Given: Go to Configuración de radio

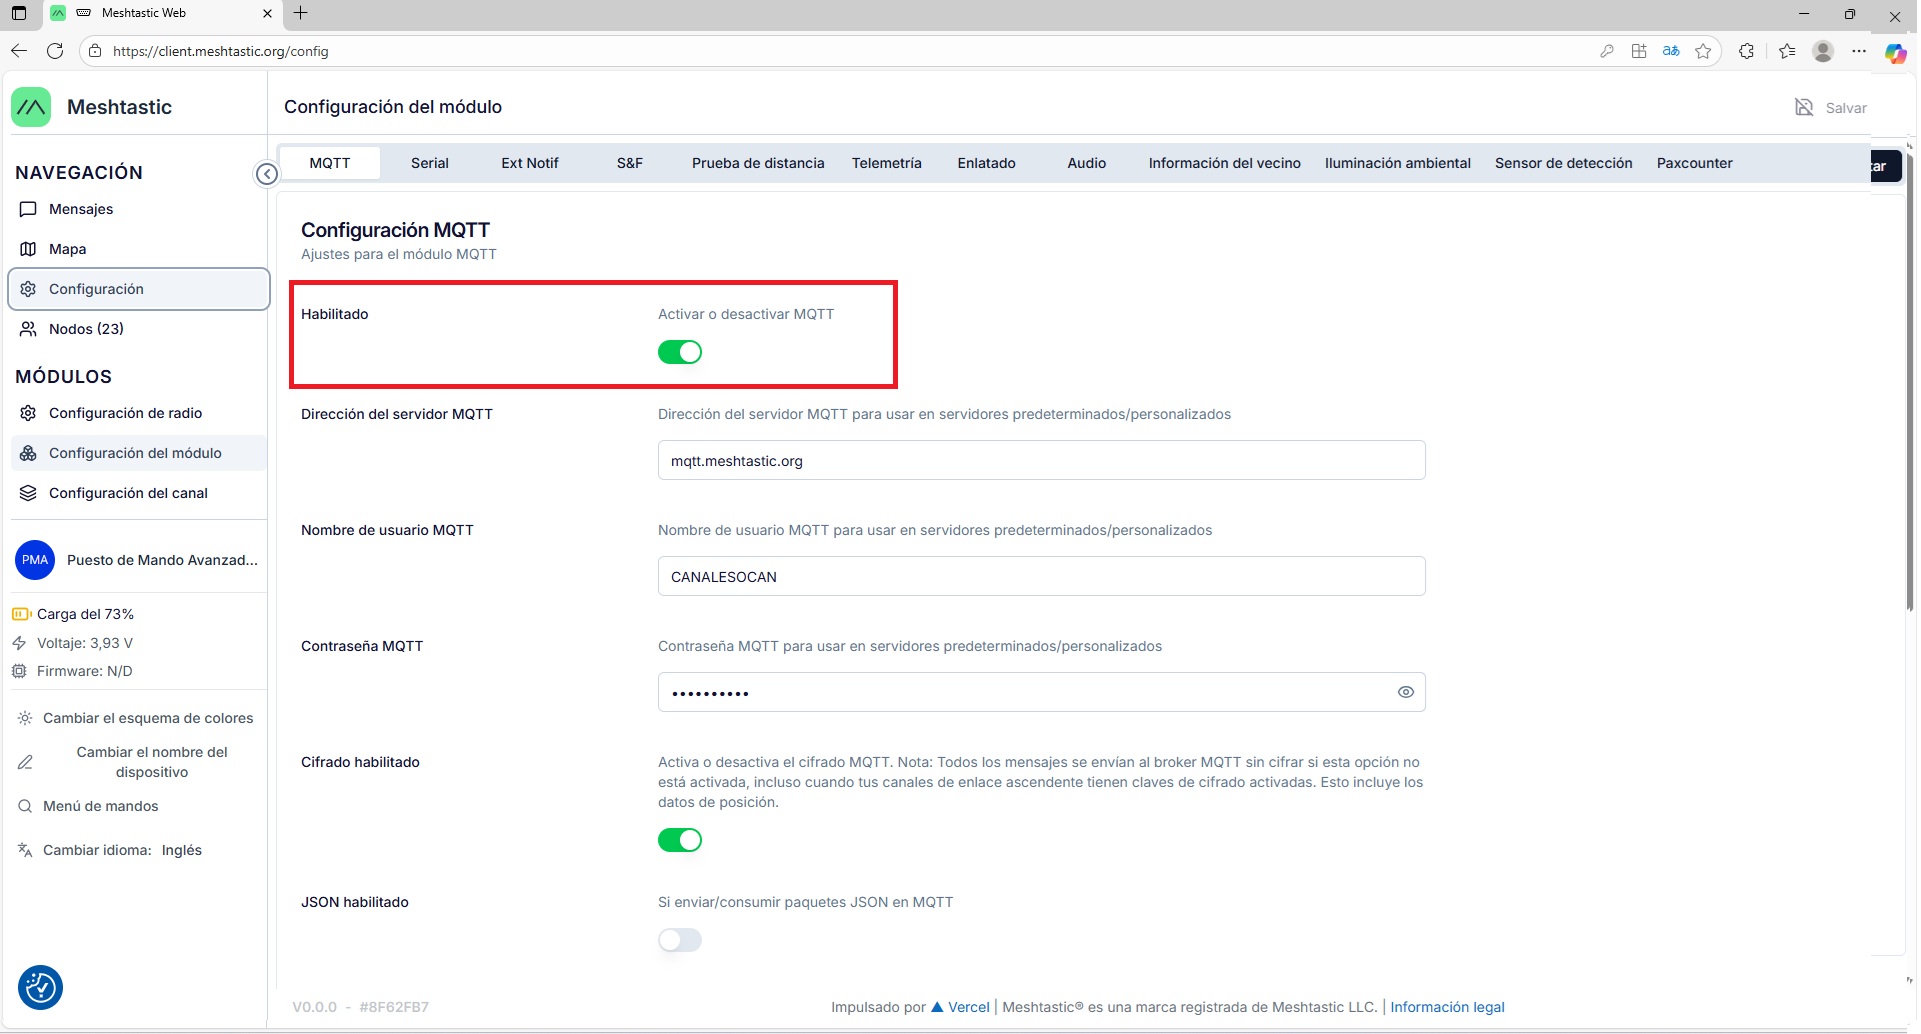Looking at the screenshot, I should coord(125,413).
